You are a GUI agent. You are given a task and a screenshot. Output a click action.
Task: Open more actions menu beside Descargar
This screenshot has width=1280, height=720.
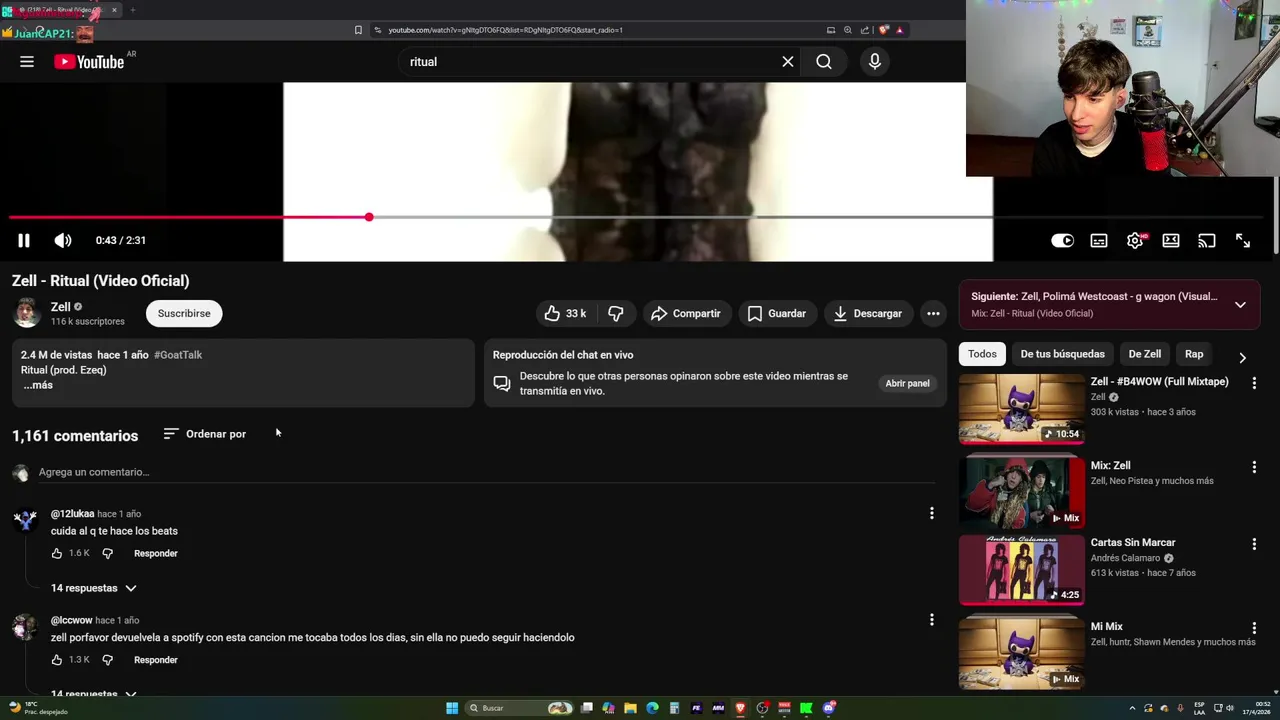(x=933, y=313)
